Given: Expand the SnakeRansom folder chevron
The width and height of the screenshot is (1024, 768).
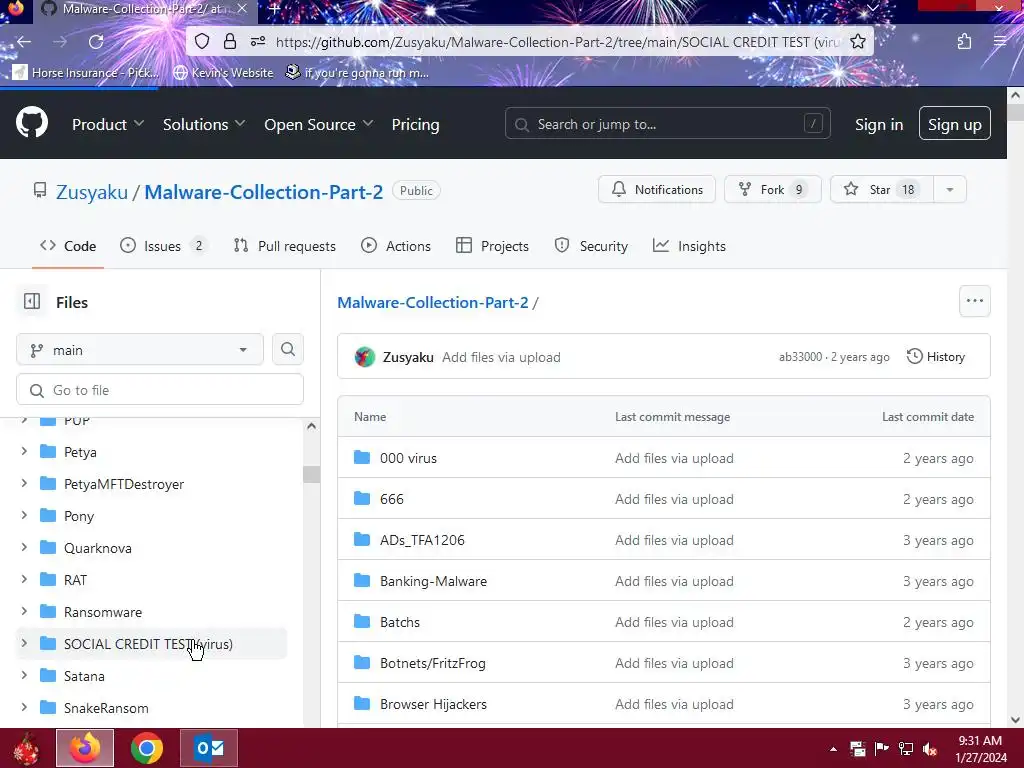Looking at the screenshot, I should (24, 707).
